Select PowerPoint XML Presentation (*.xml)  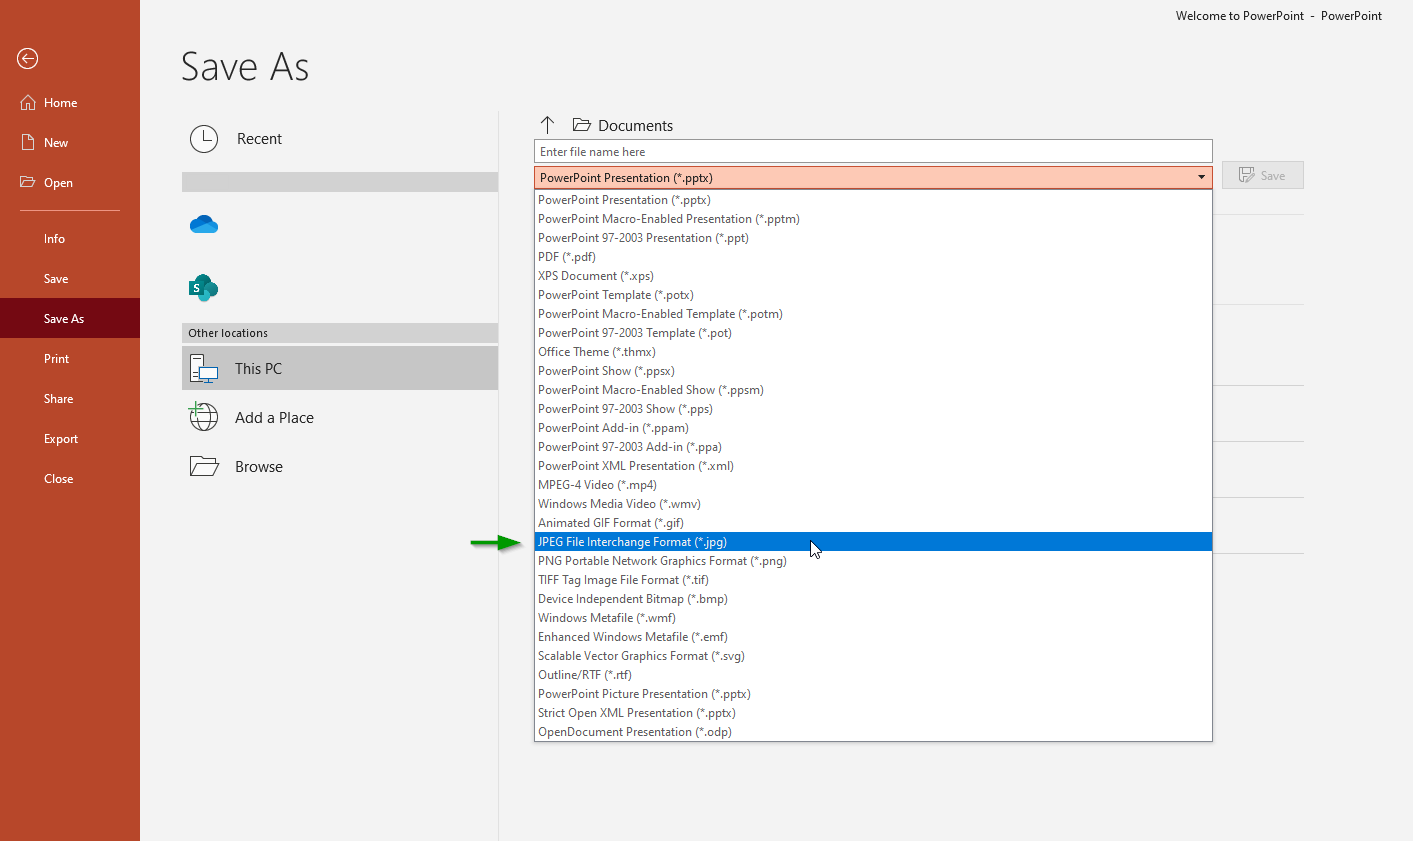coord(873,466)
